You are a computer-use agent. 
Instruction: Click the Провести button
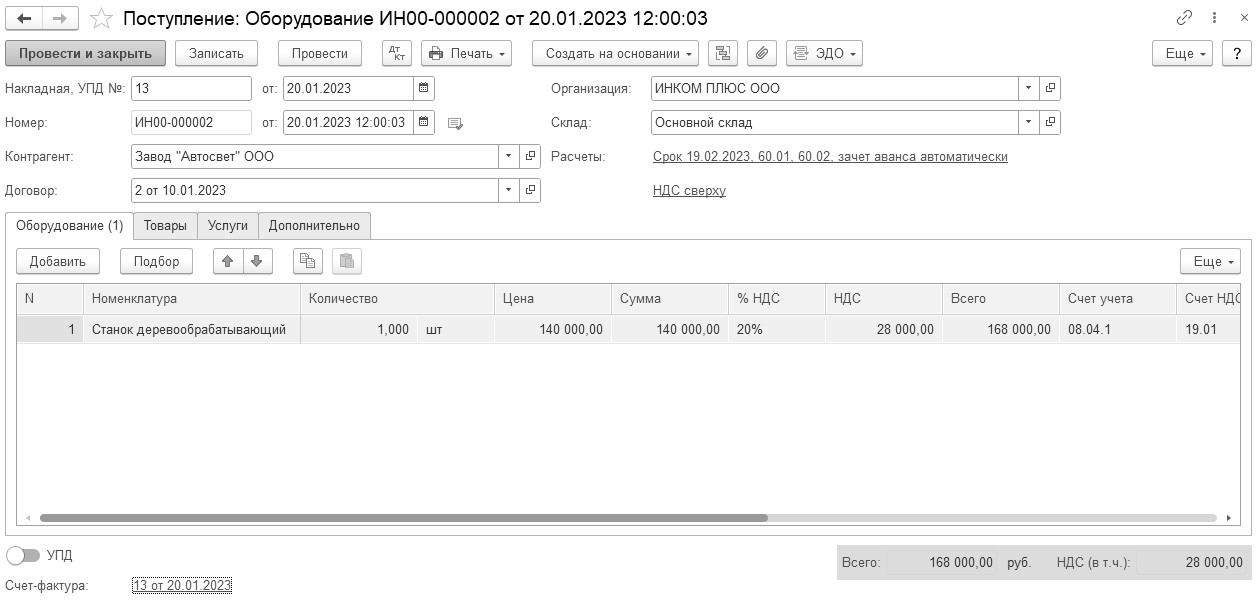click(320, 53)
